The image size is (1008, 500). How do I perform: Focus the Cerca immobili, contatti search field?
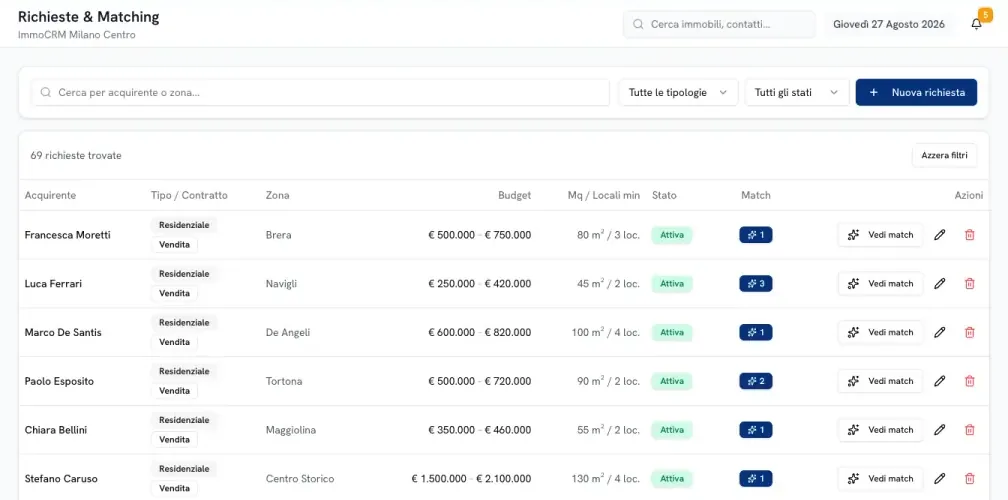click(x=719, y=24)
